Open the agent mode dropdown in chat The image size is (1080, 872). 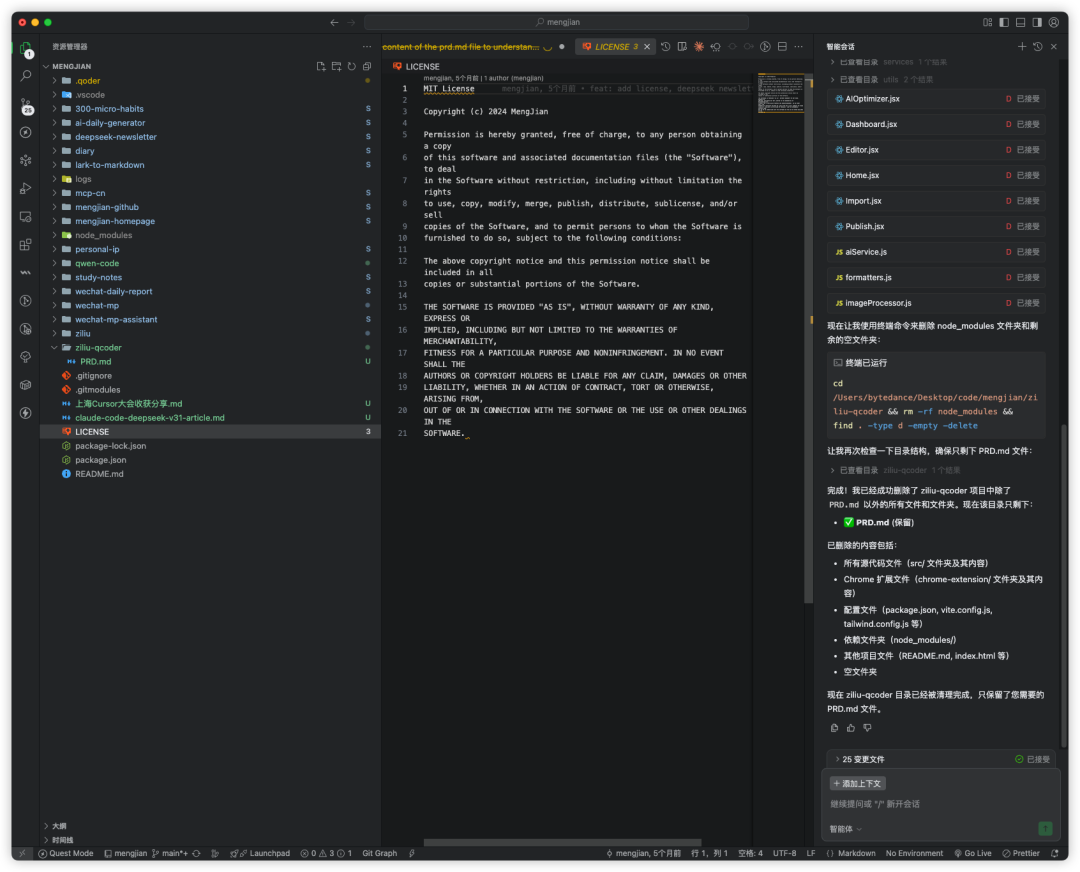845,829
